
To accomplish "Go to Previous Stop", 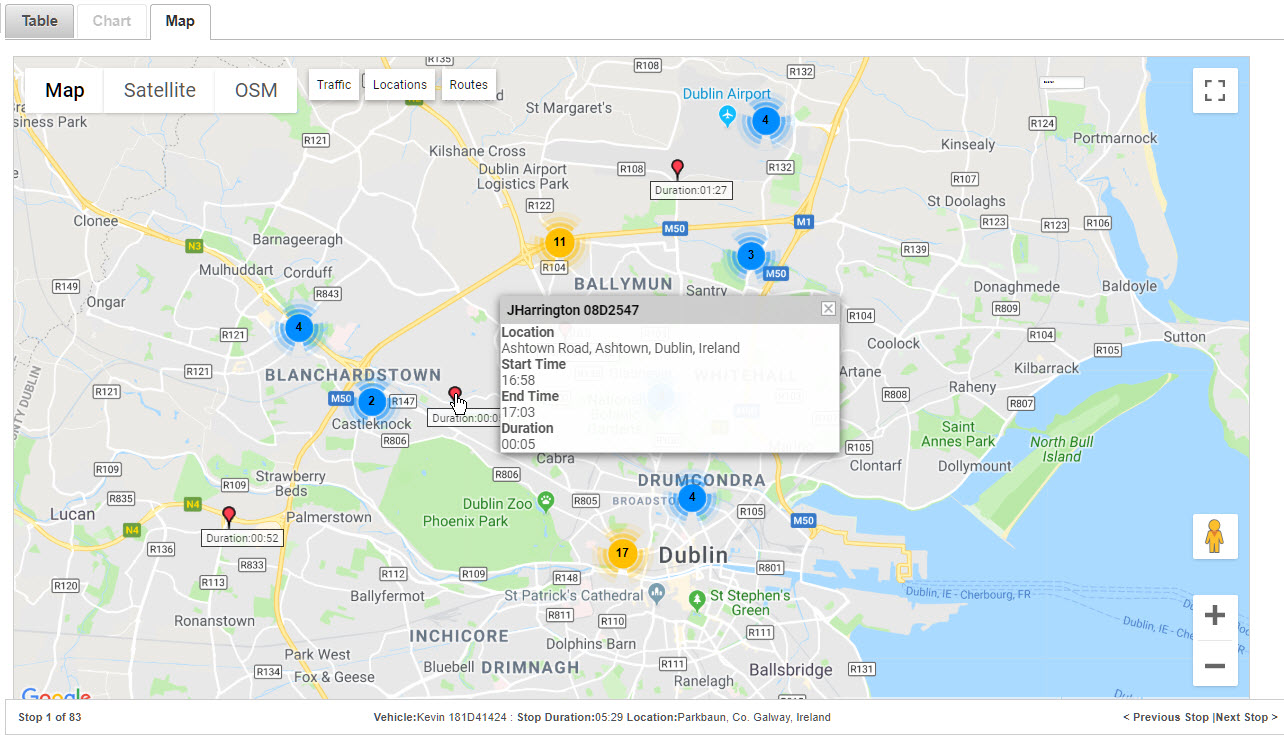I will click(x=1166, y=717).
